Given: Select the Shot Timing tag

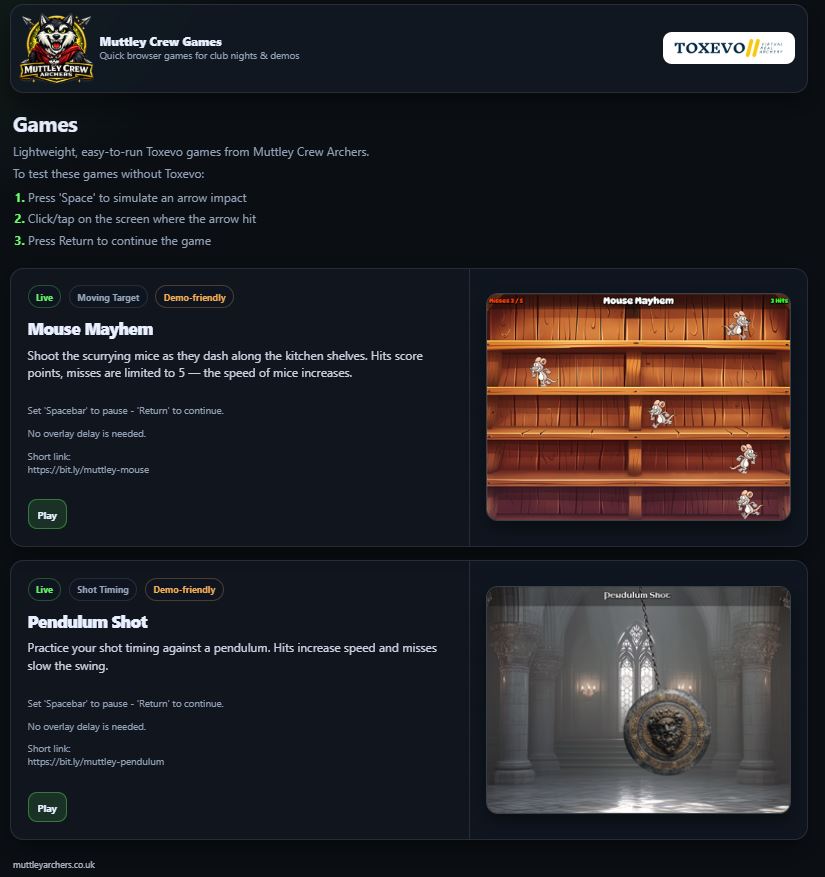Looking at the screenshot, I should click(102, 590).
